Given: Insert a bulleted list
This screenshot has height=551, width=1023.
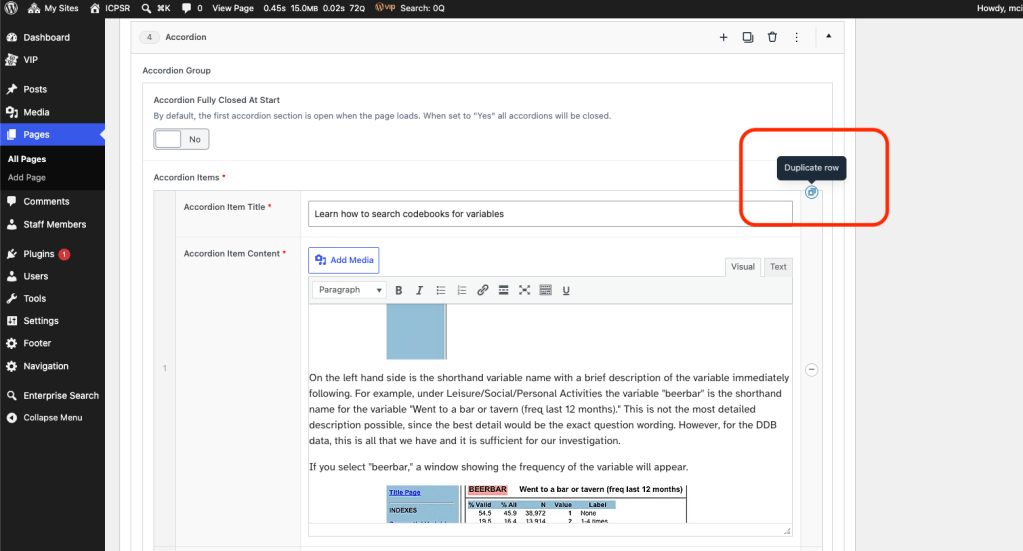Looking at the screenshot, I should 440,290.
